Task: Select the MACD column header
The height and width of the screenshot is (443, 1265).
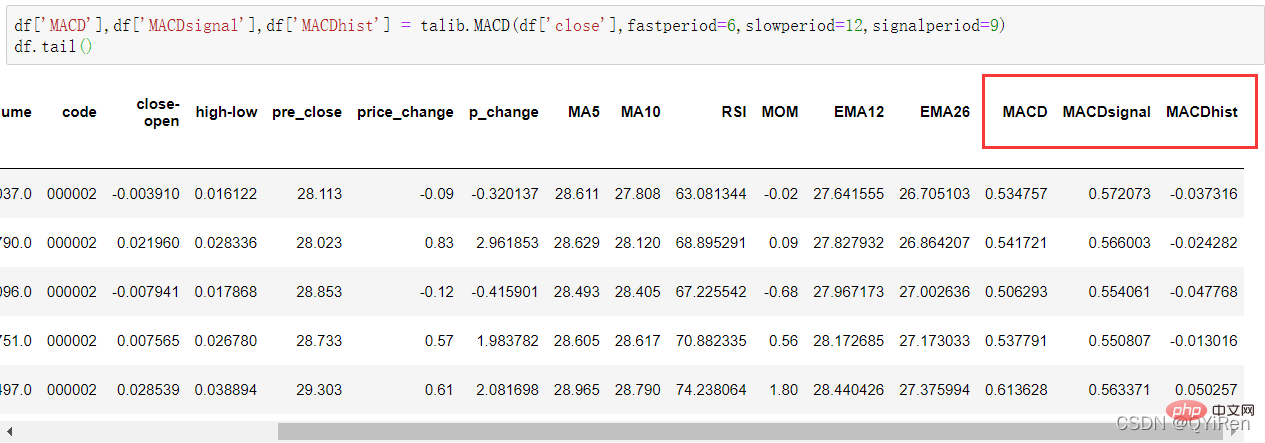Action: click(1025, 112)
